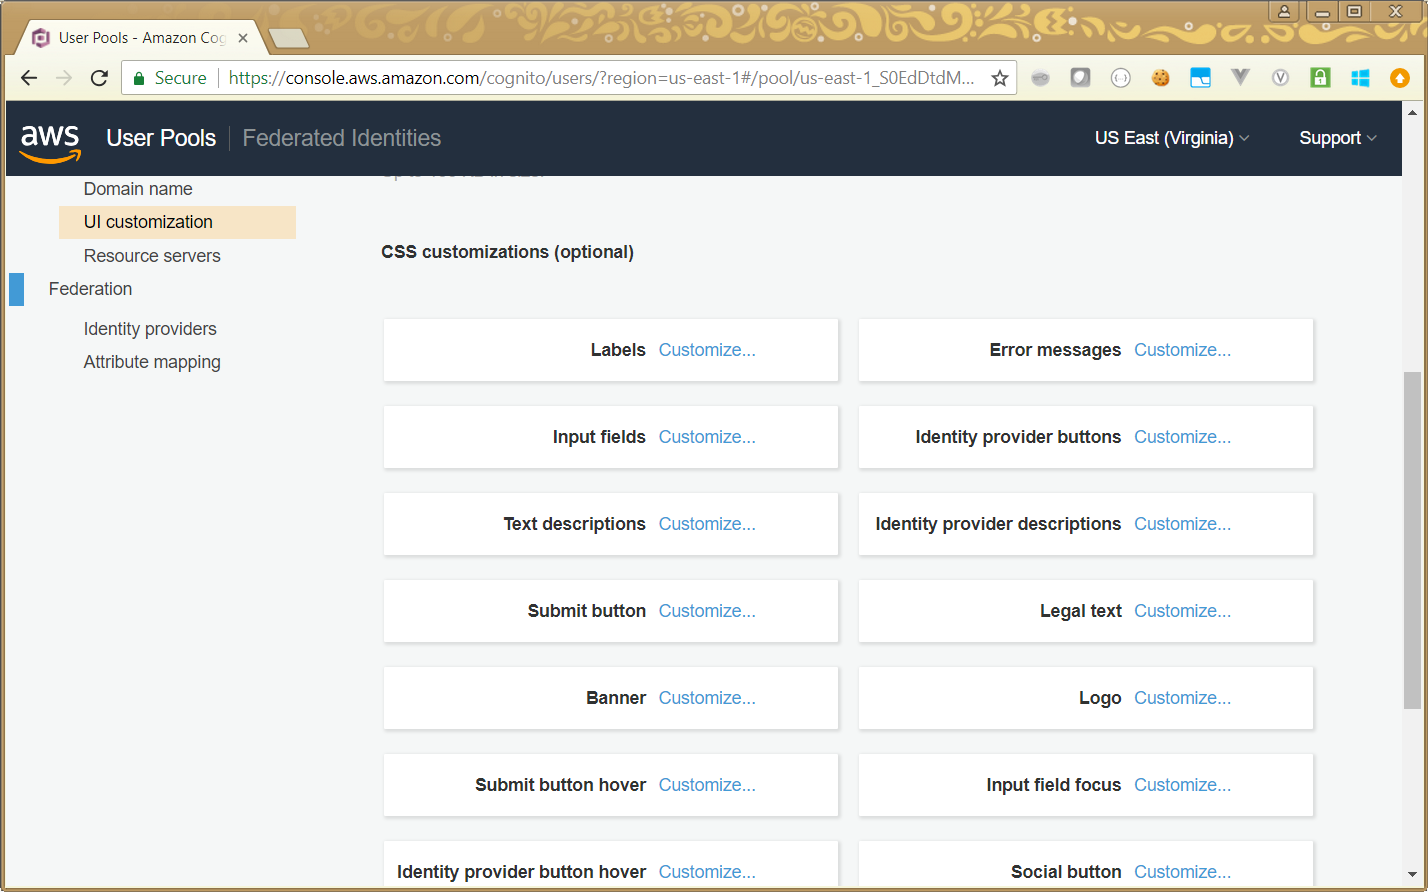Switch to Federated Identities
This screenshot has width=1428, height=892.
point(341,138)
